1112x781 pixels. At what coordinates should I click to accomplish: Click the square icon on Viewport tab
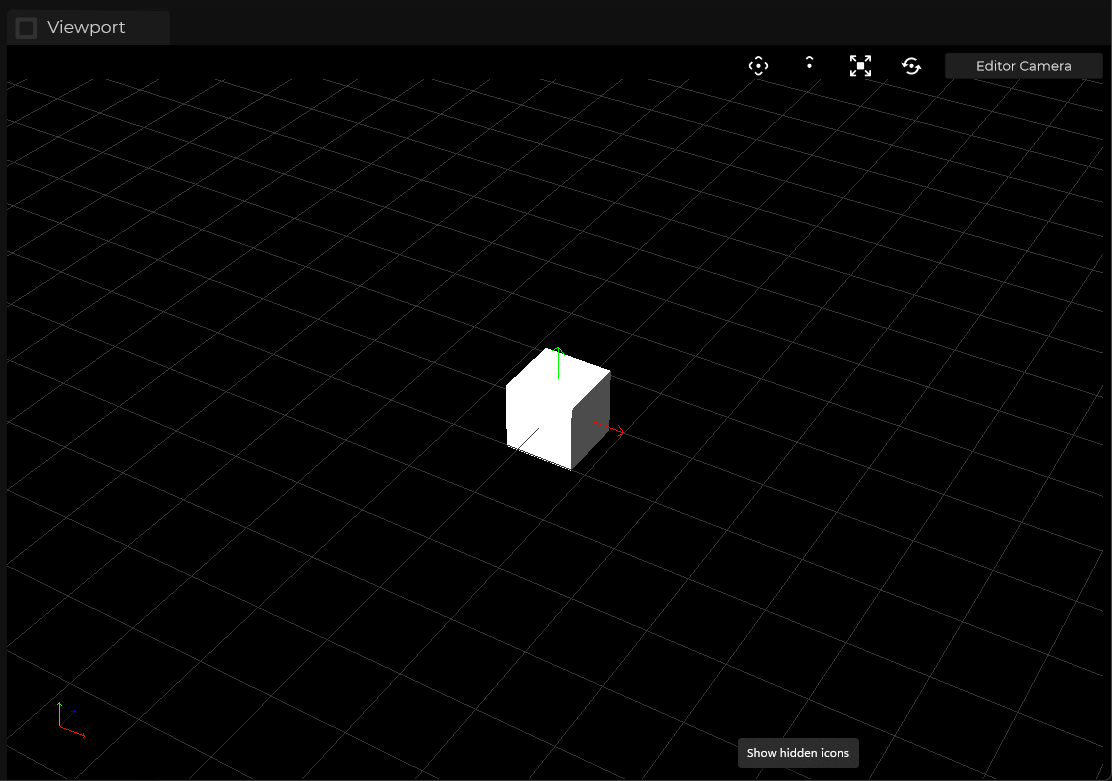point(27,28)
